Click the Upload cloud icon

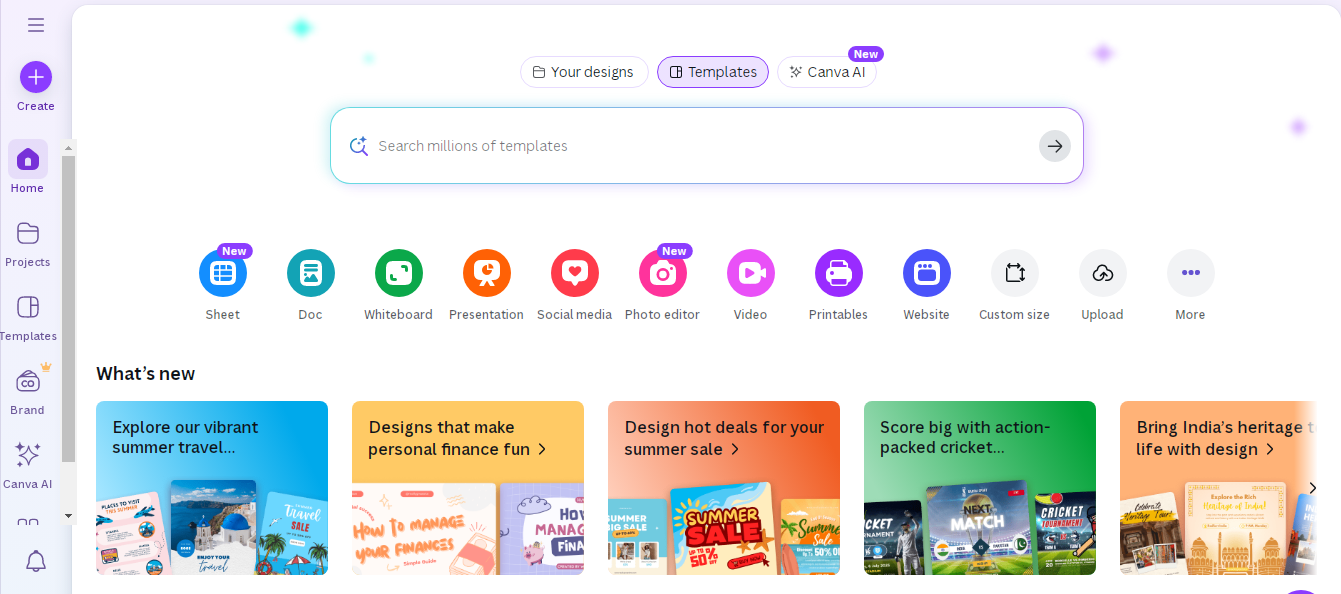(x=1102, y=273)
